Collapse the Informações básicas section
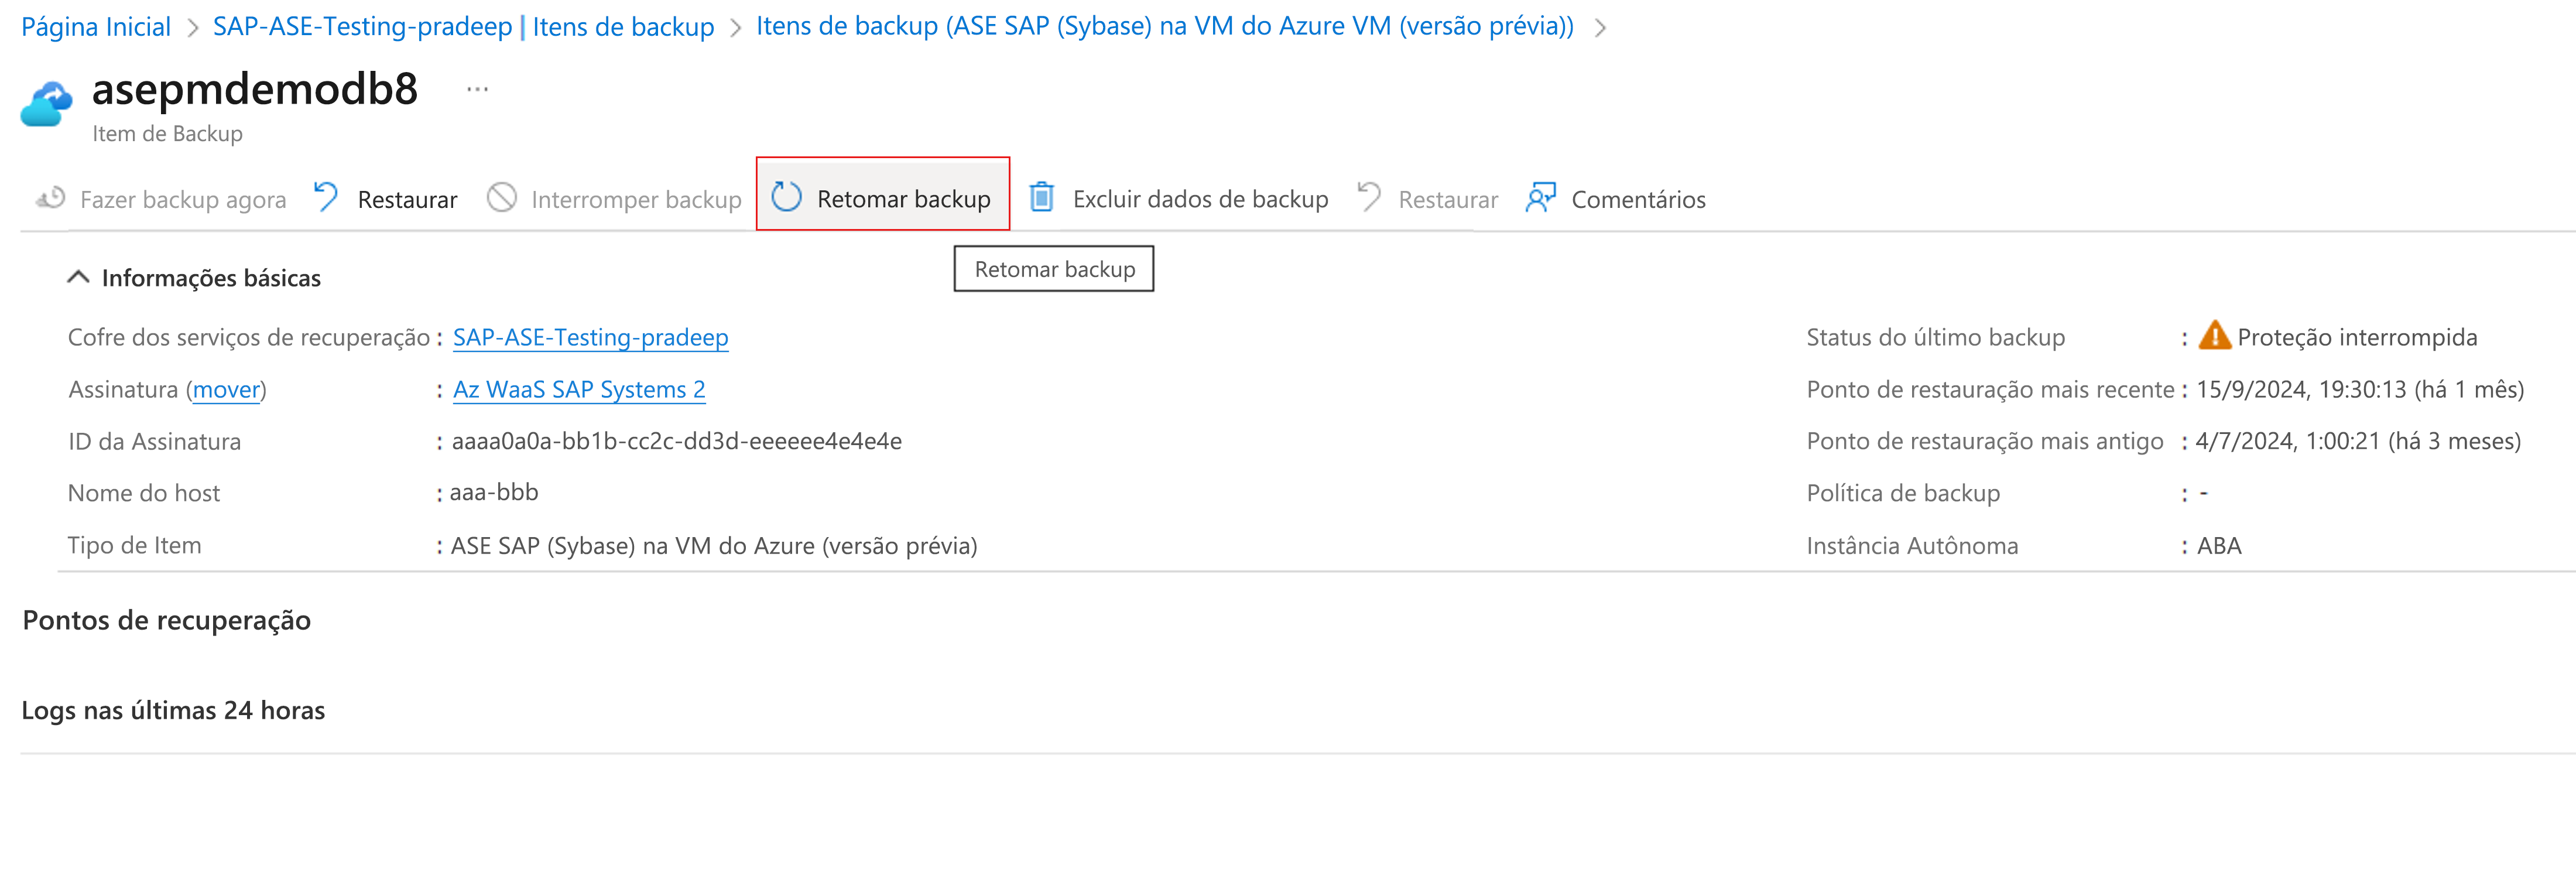 coord(78,277)
